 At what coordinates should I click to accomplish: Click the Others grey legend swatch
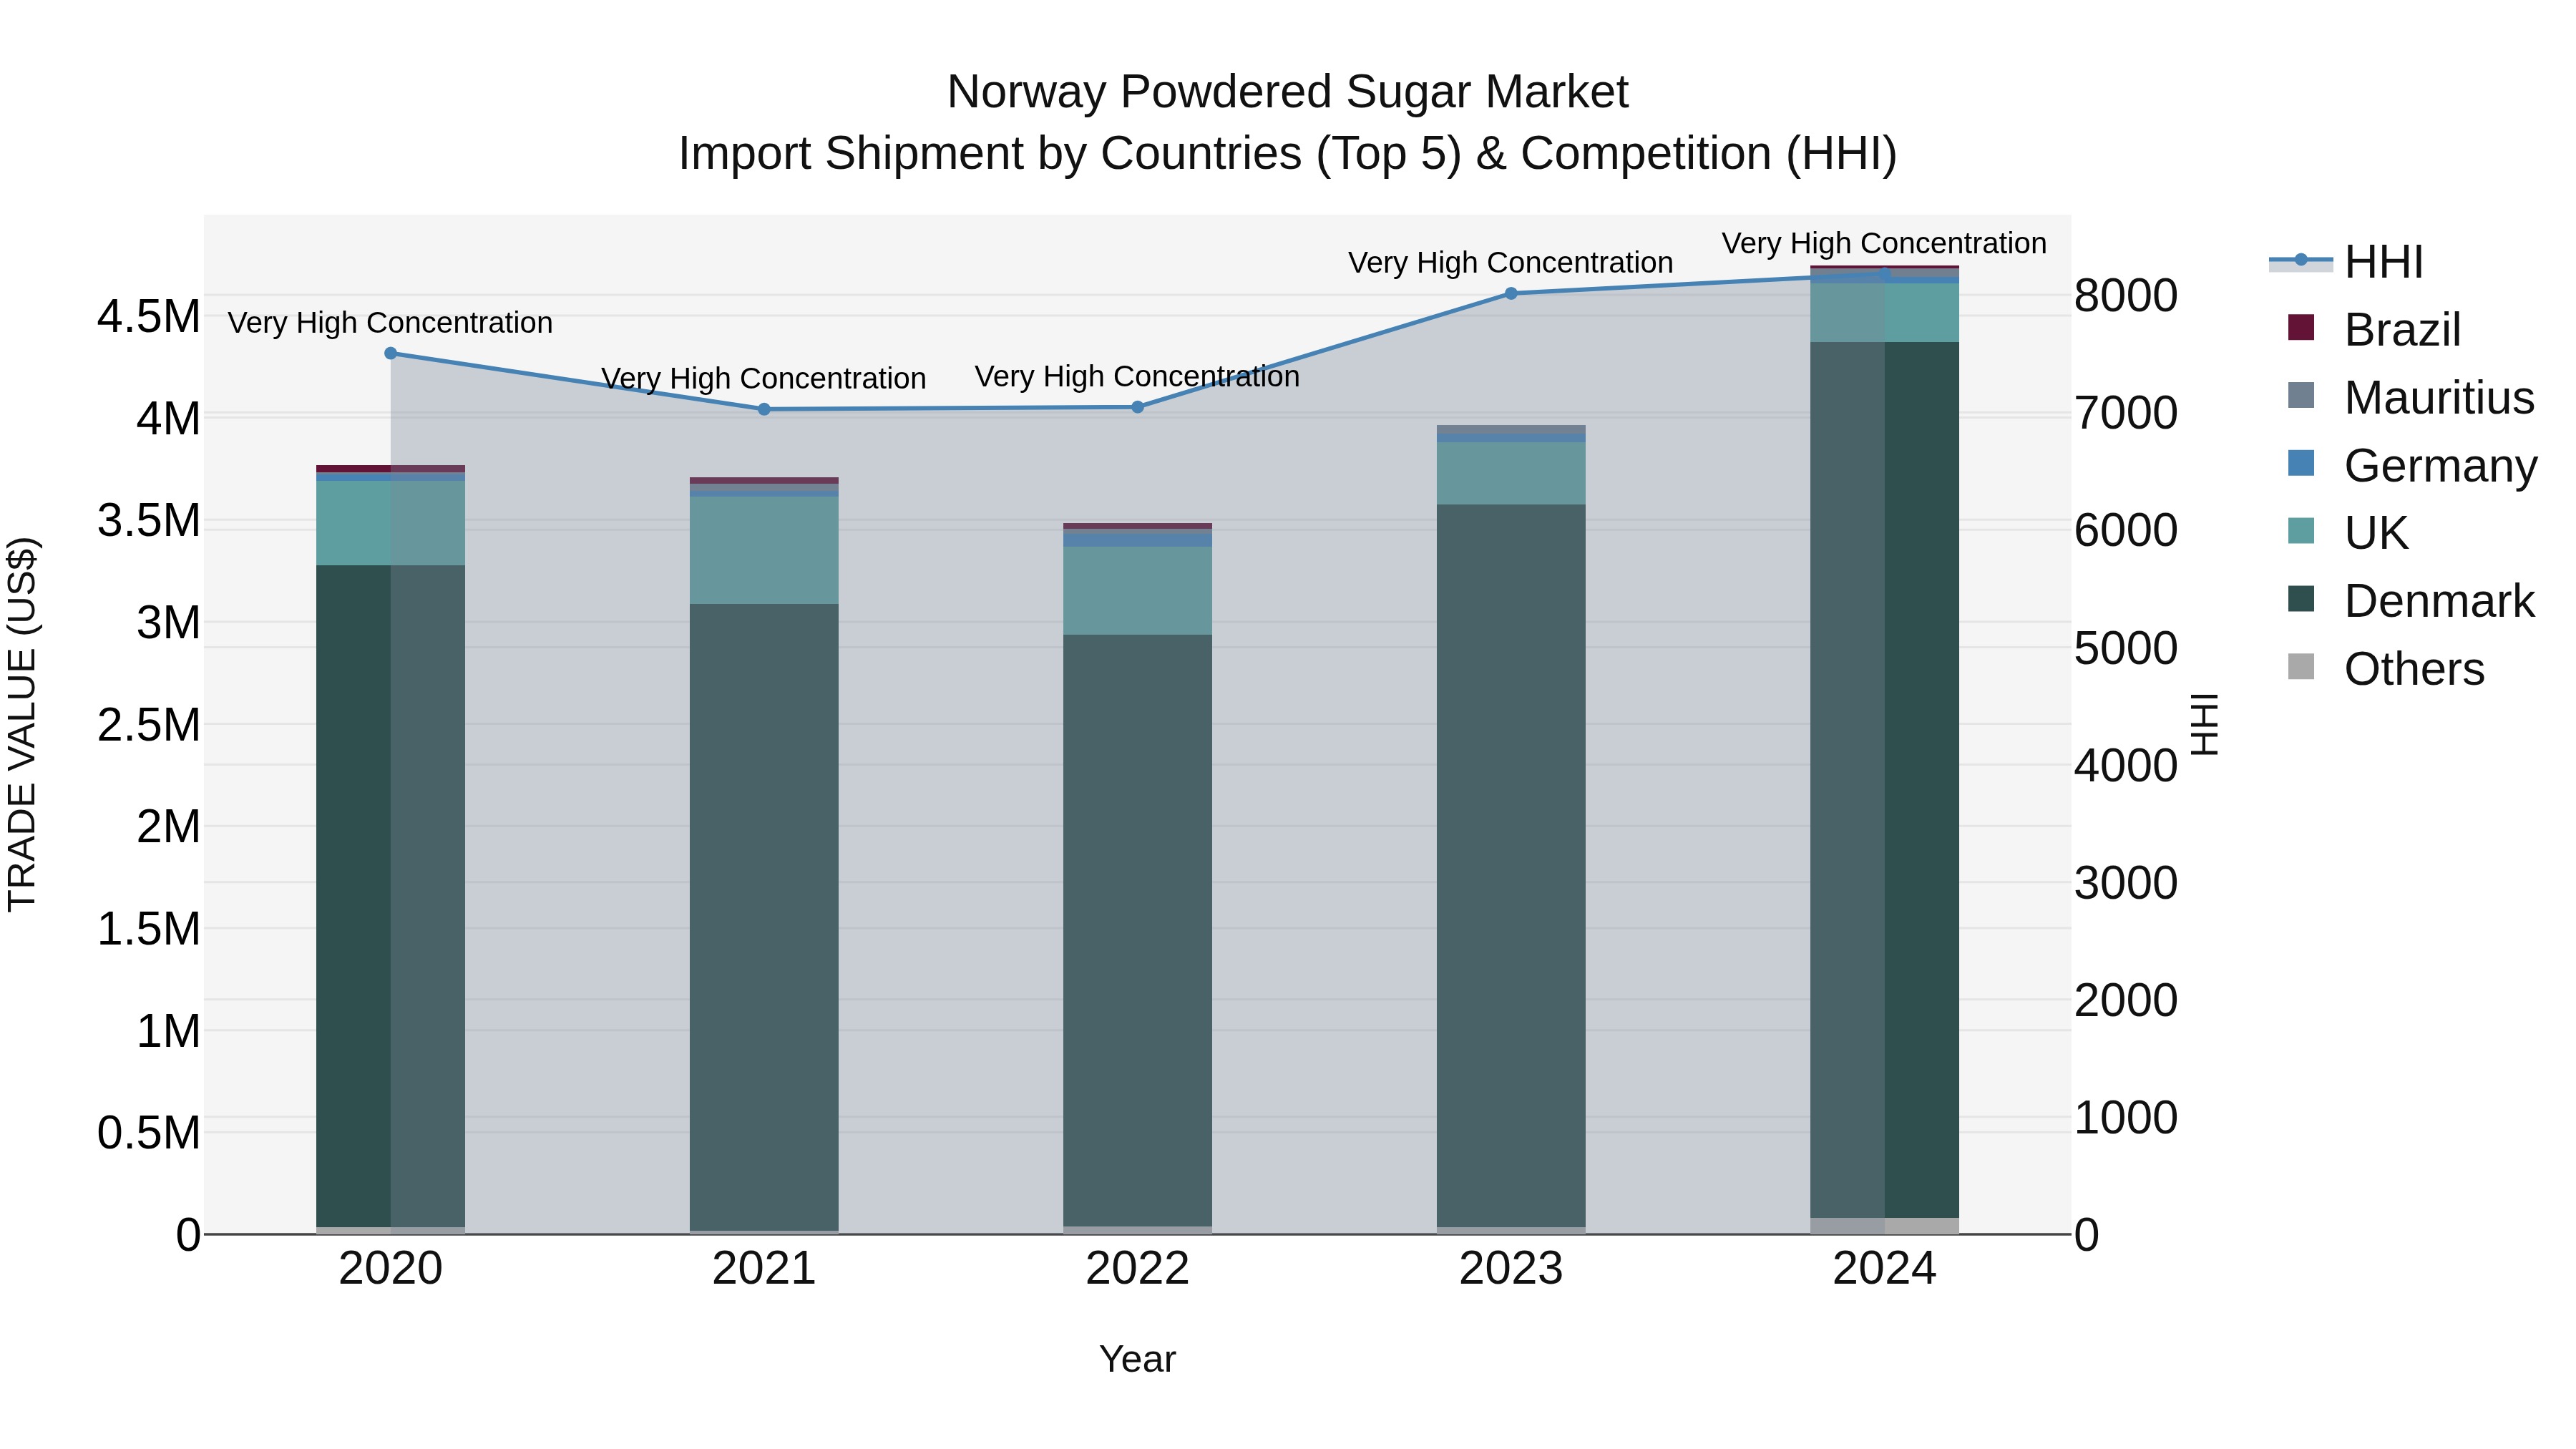point(2301,666)
